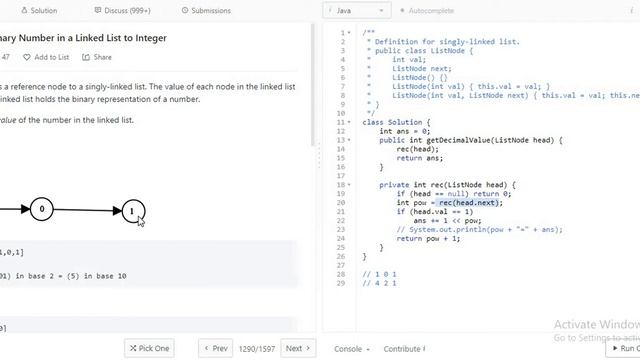Click node 1 in the linked list diagram
Image resolution: width=640 pixels, height=360 pixels.
click(133, 211)
